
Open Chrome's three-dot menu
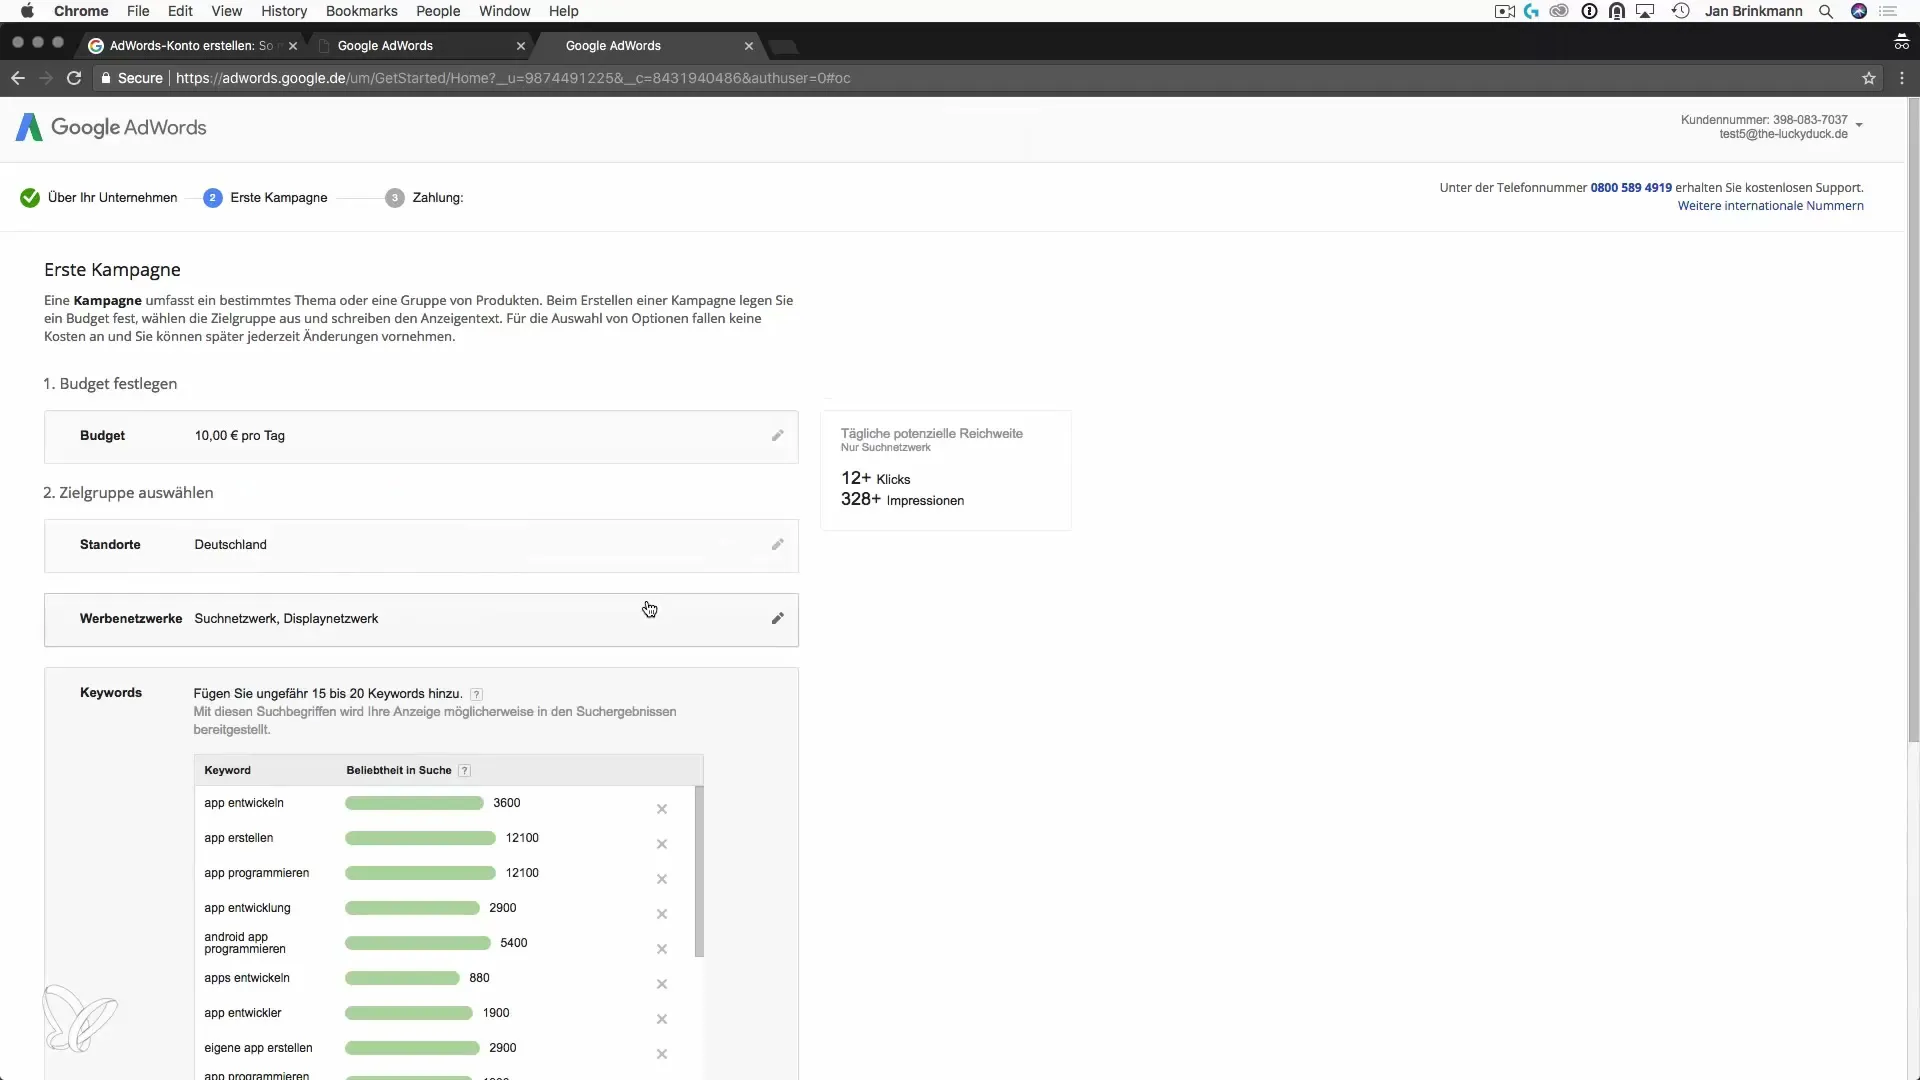1901,78
